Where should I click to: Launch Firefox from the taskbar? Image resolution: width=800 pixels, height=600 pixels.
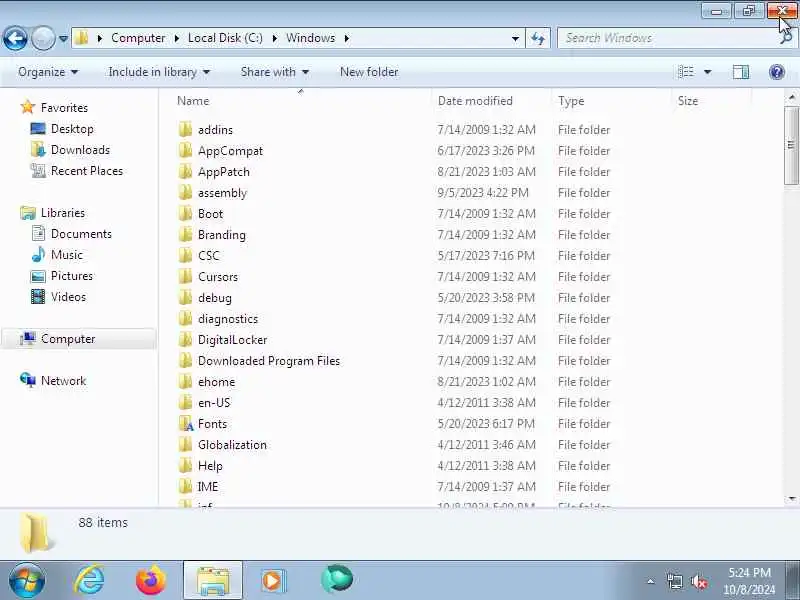click(151, 580)
